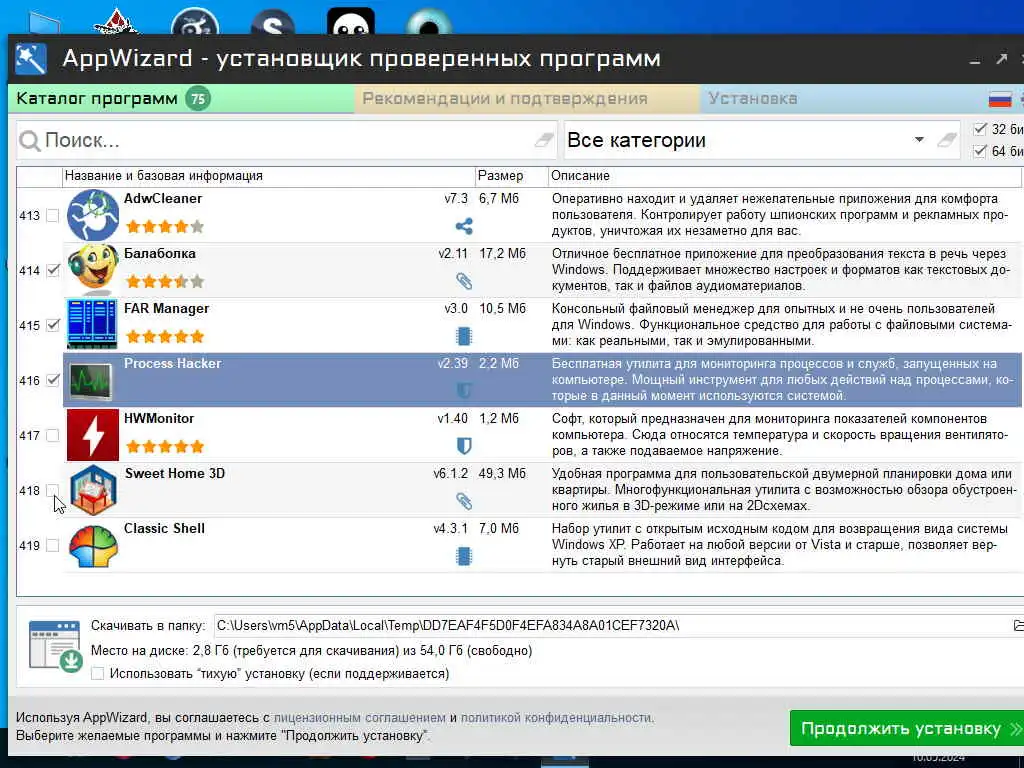
Task: Click the share icon in AdwCleaner row
Action: tap(464, 227)
